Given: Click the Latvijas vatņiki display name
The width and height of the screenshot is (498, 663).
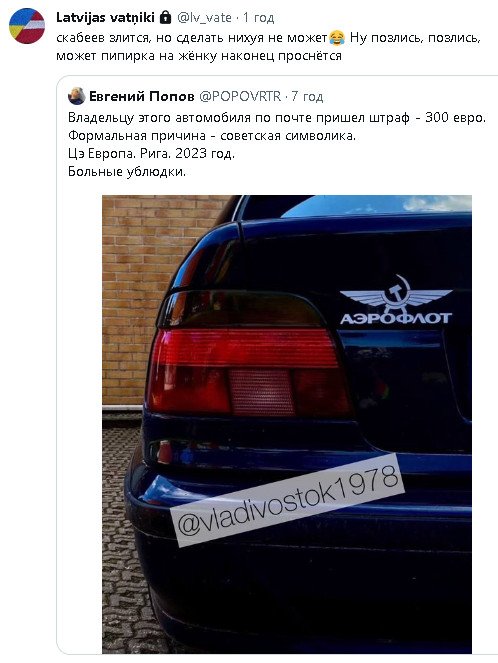Looking at the screenshot, I should pos(105,18).
